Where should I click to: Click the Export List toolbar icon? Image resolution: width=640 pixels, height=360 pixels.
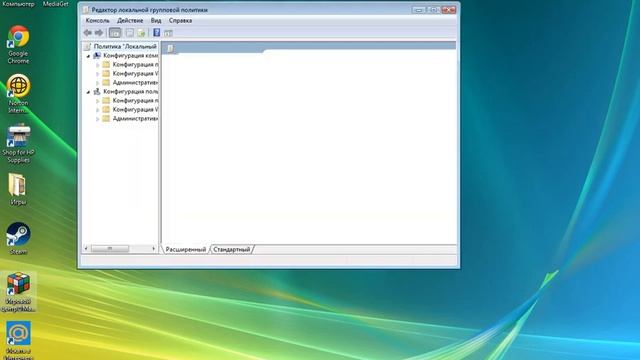pos(141,33)
